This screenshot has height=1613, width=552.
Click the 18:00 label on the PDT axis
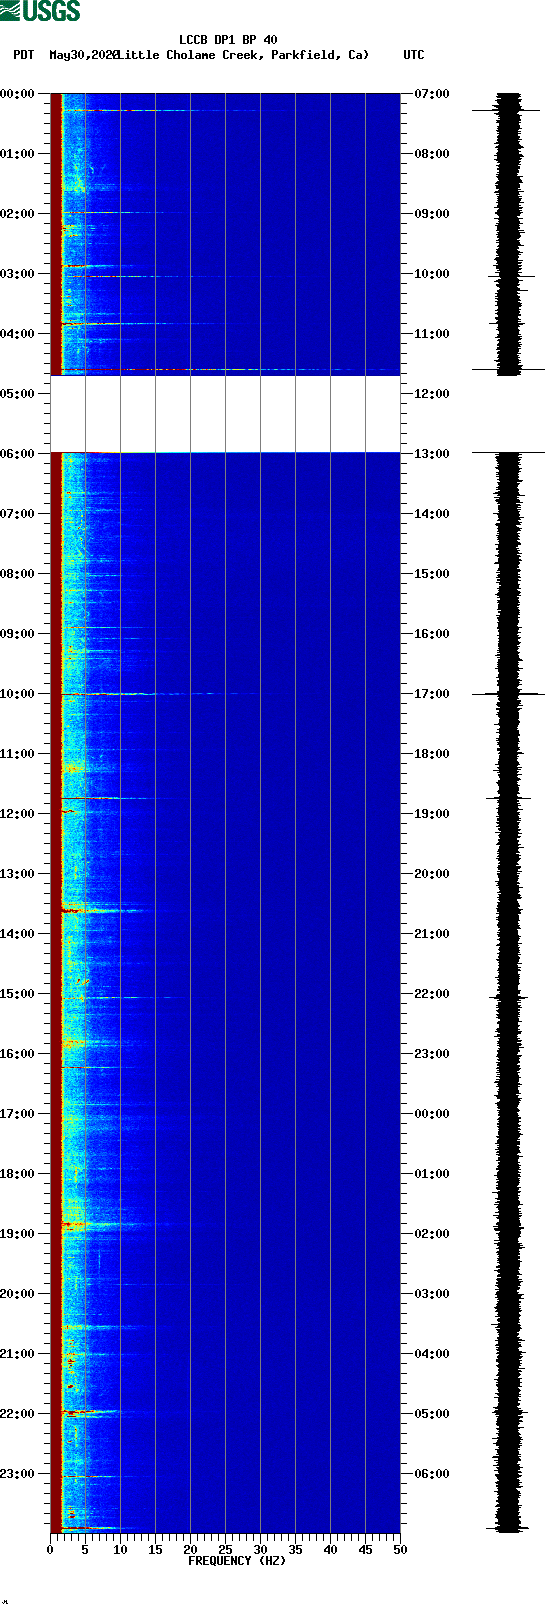click(x=18, y=1174)
